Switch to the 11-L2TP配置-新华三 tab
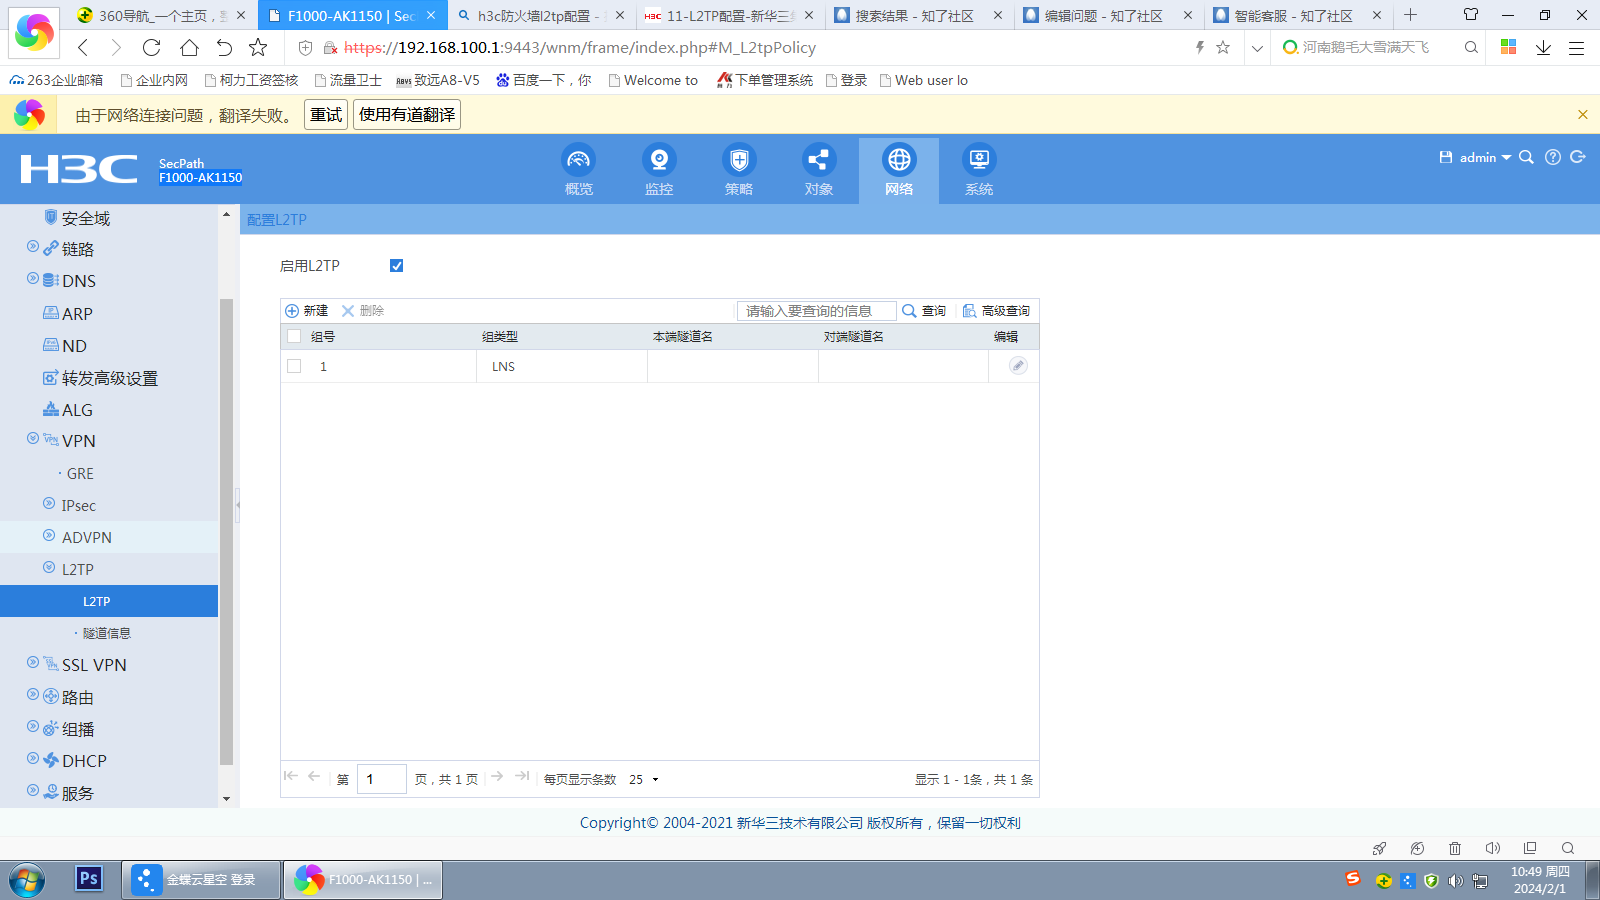This screenshot has width=1600, height=900. pos(729,15)
